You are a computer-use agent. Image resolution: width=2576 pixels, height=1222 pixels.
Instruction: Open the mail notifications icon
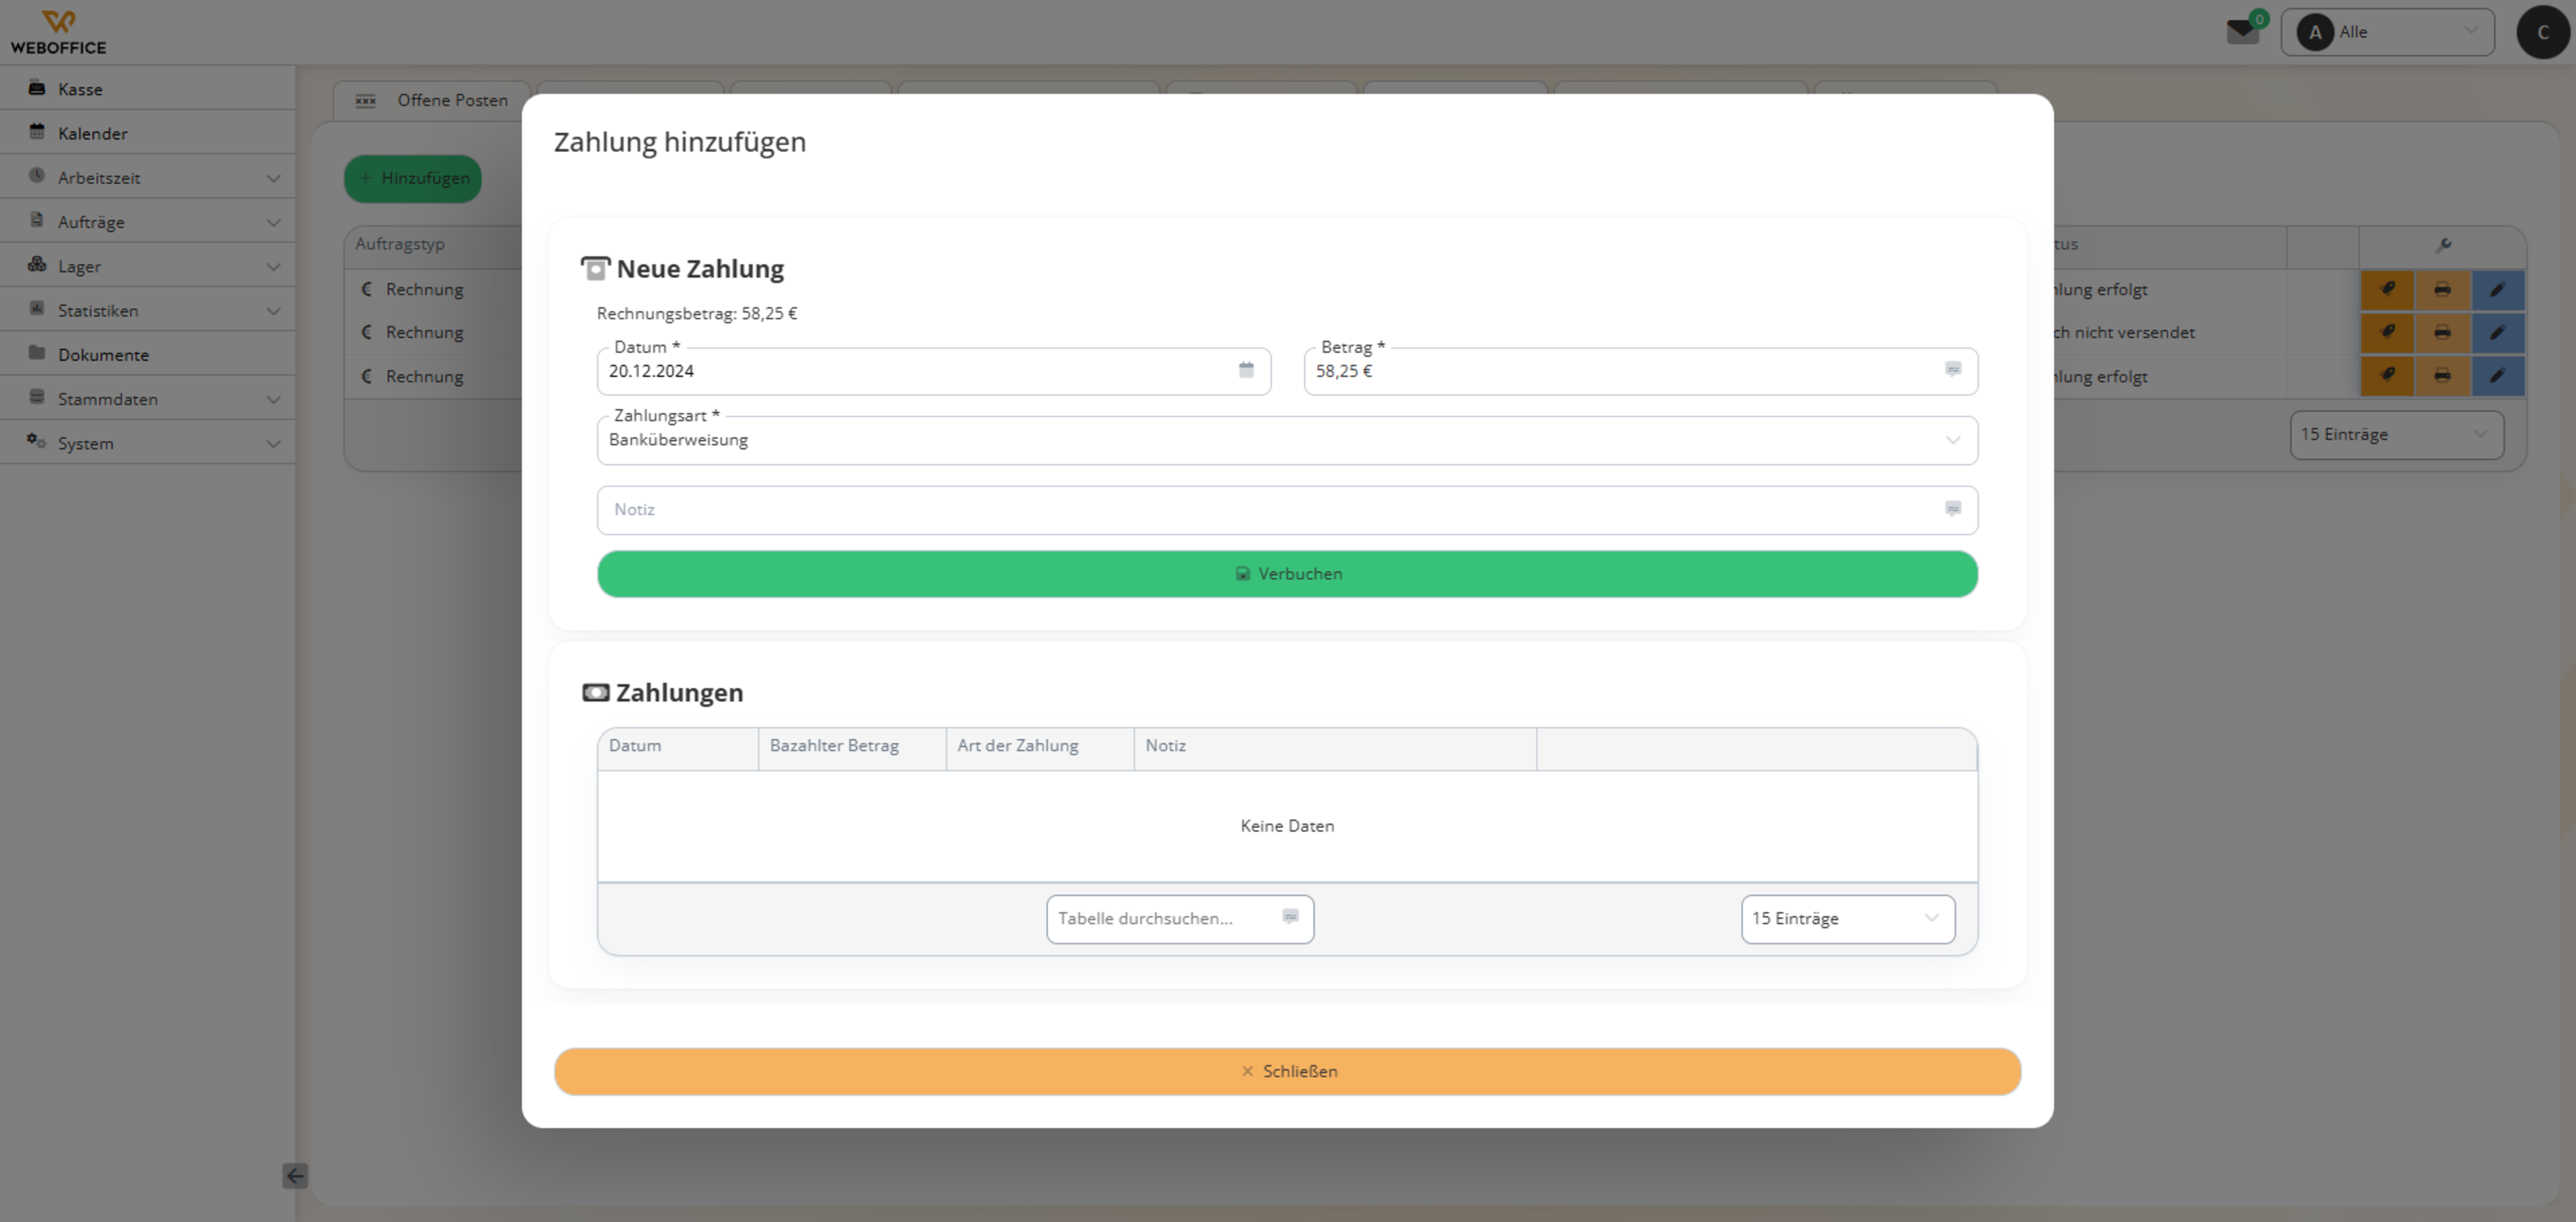(2243, 32)
